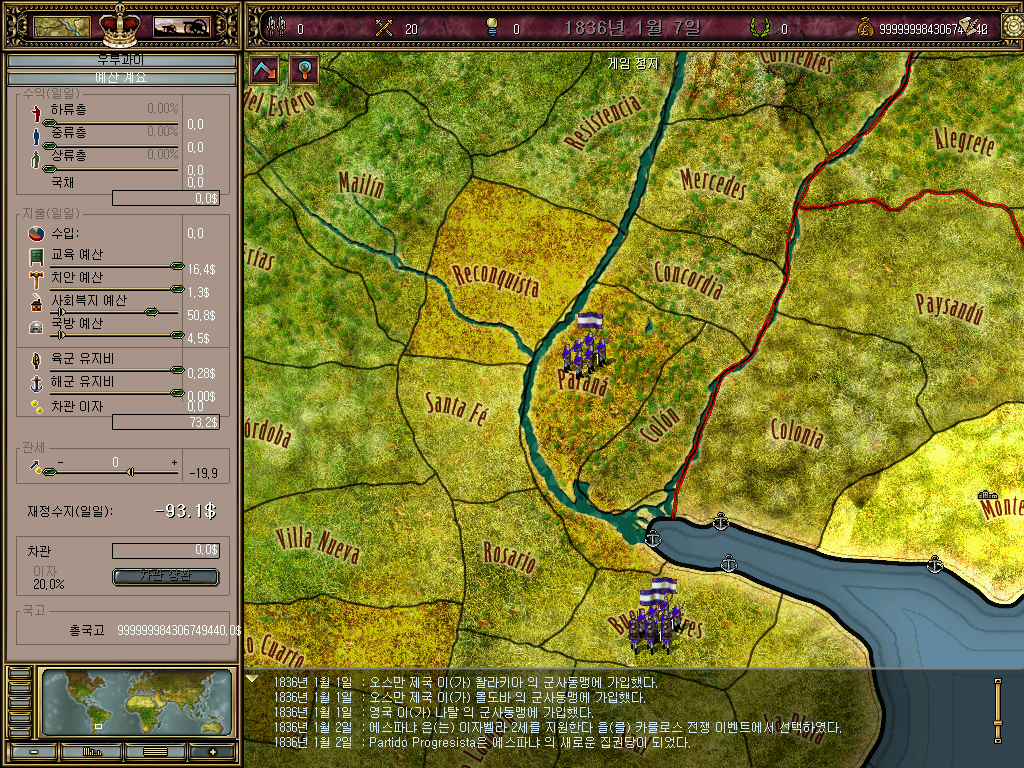Toggle the message log triangle arrow
Image resolution: width=1024 pixels, height=768 pixels.
pos(251,679)
